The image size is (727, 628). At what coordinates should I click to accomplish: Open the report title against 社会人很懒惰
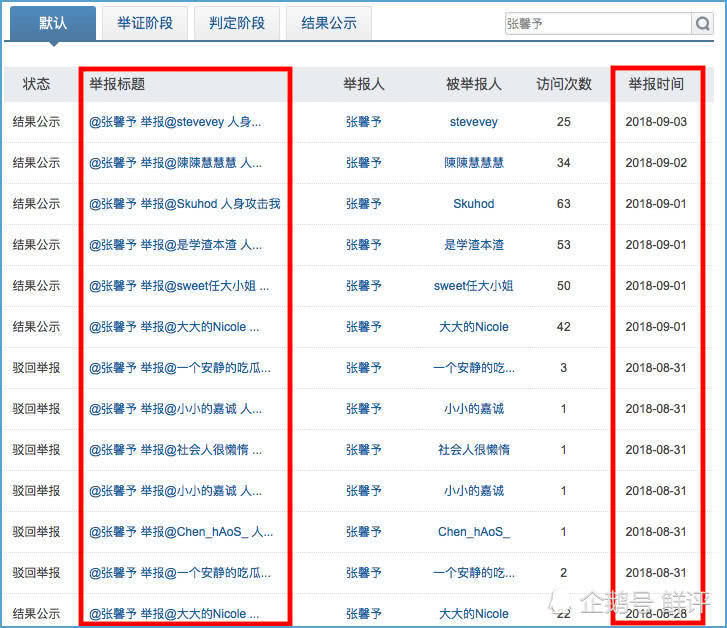click(175, 450)
